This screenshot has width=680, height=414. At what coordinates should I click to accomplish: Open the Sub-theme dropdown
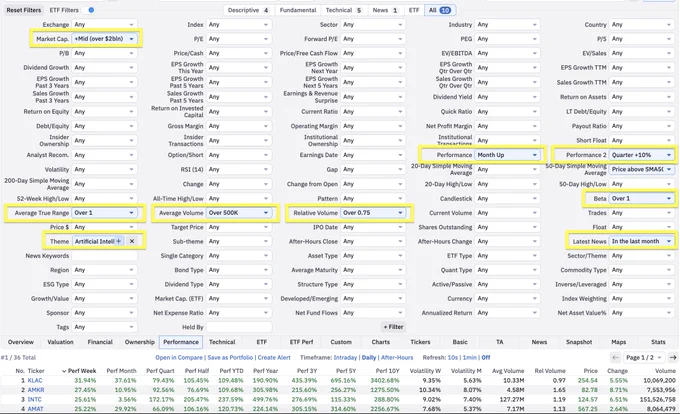click(x=239, y=241)
